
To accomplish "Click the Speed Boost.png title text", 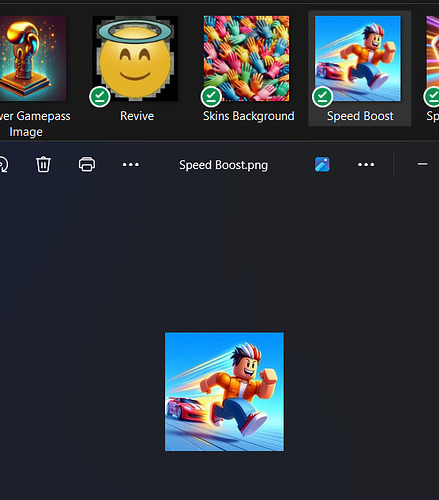I will pyautogui.click(x=223, y=165).
